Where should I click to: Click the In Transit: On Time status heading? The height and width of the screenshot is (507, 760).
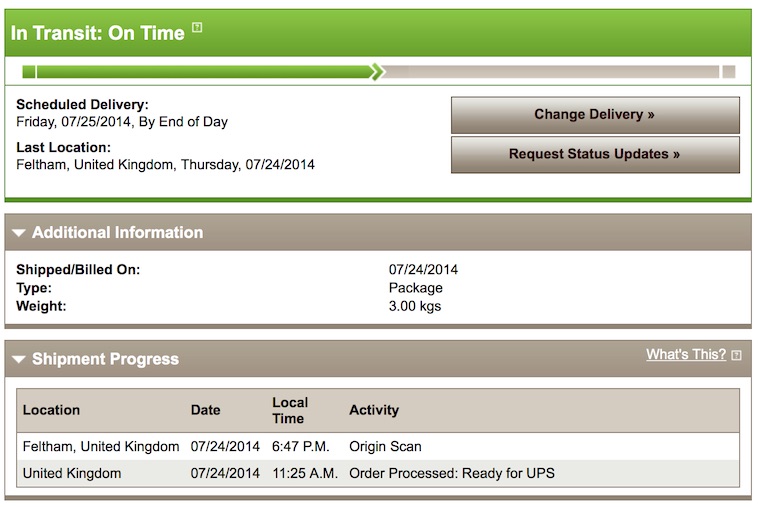(x=98, y=32)
